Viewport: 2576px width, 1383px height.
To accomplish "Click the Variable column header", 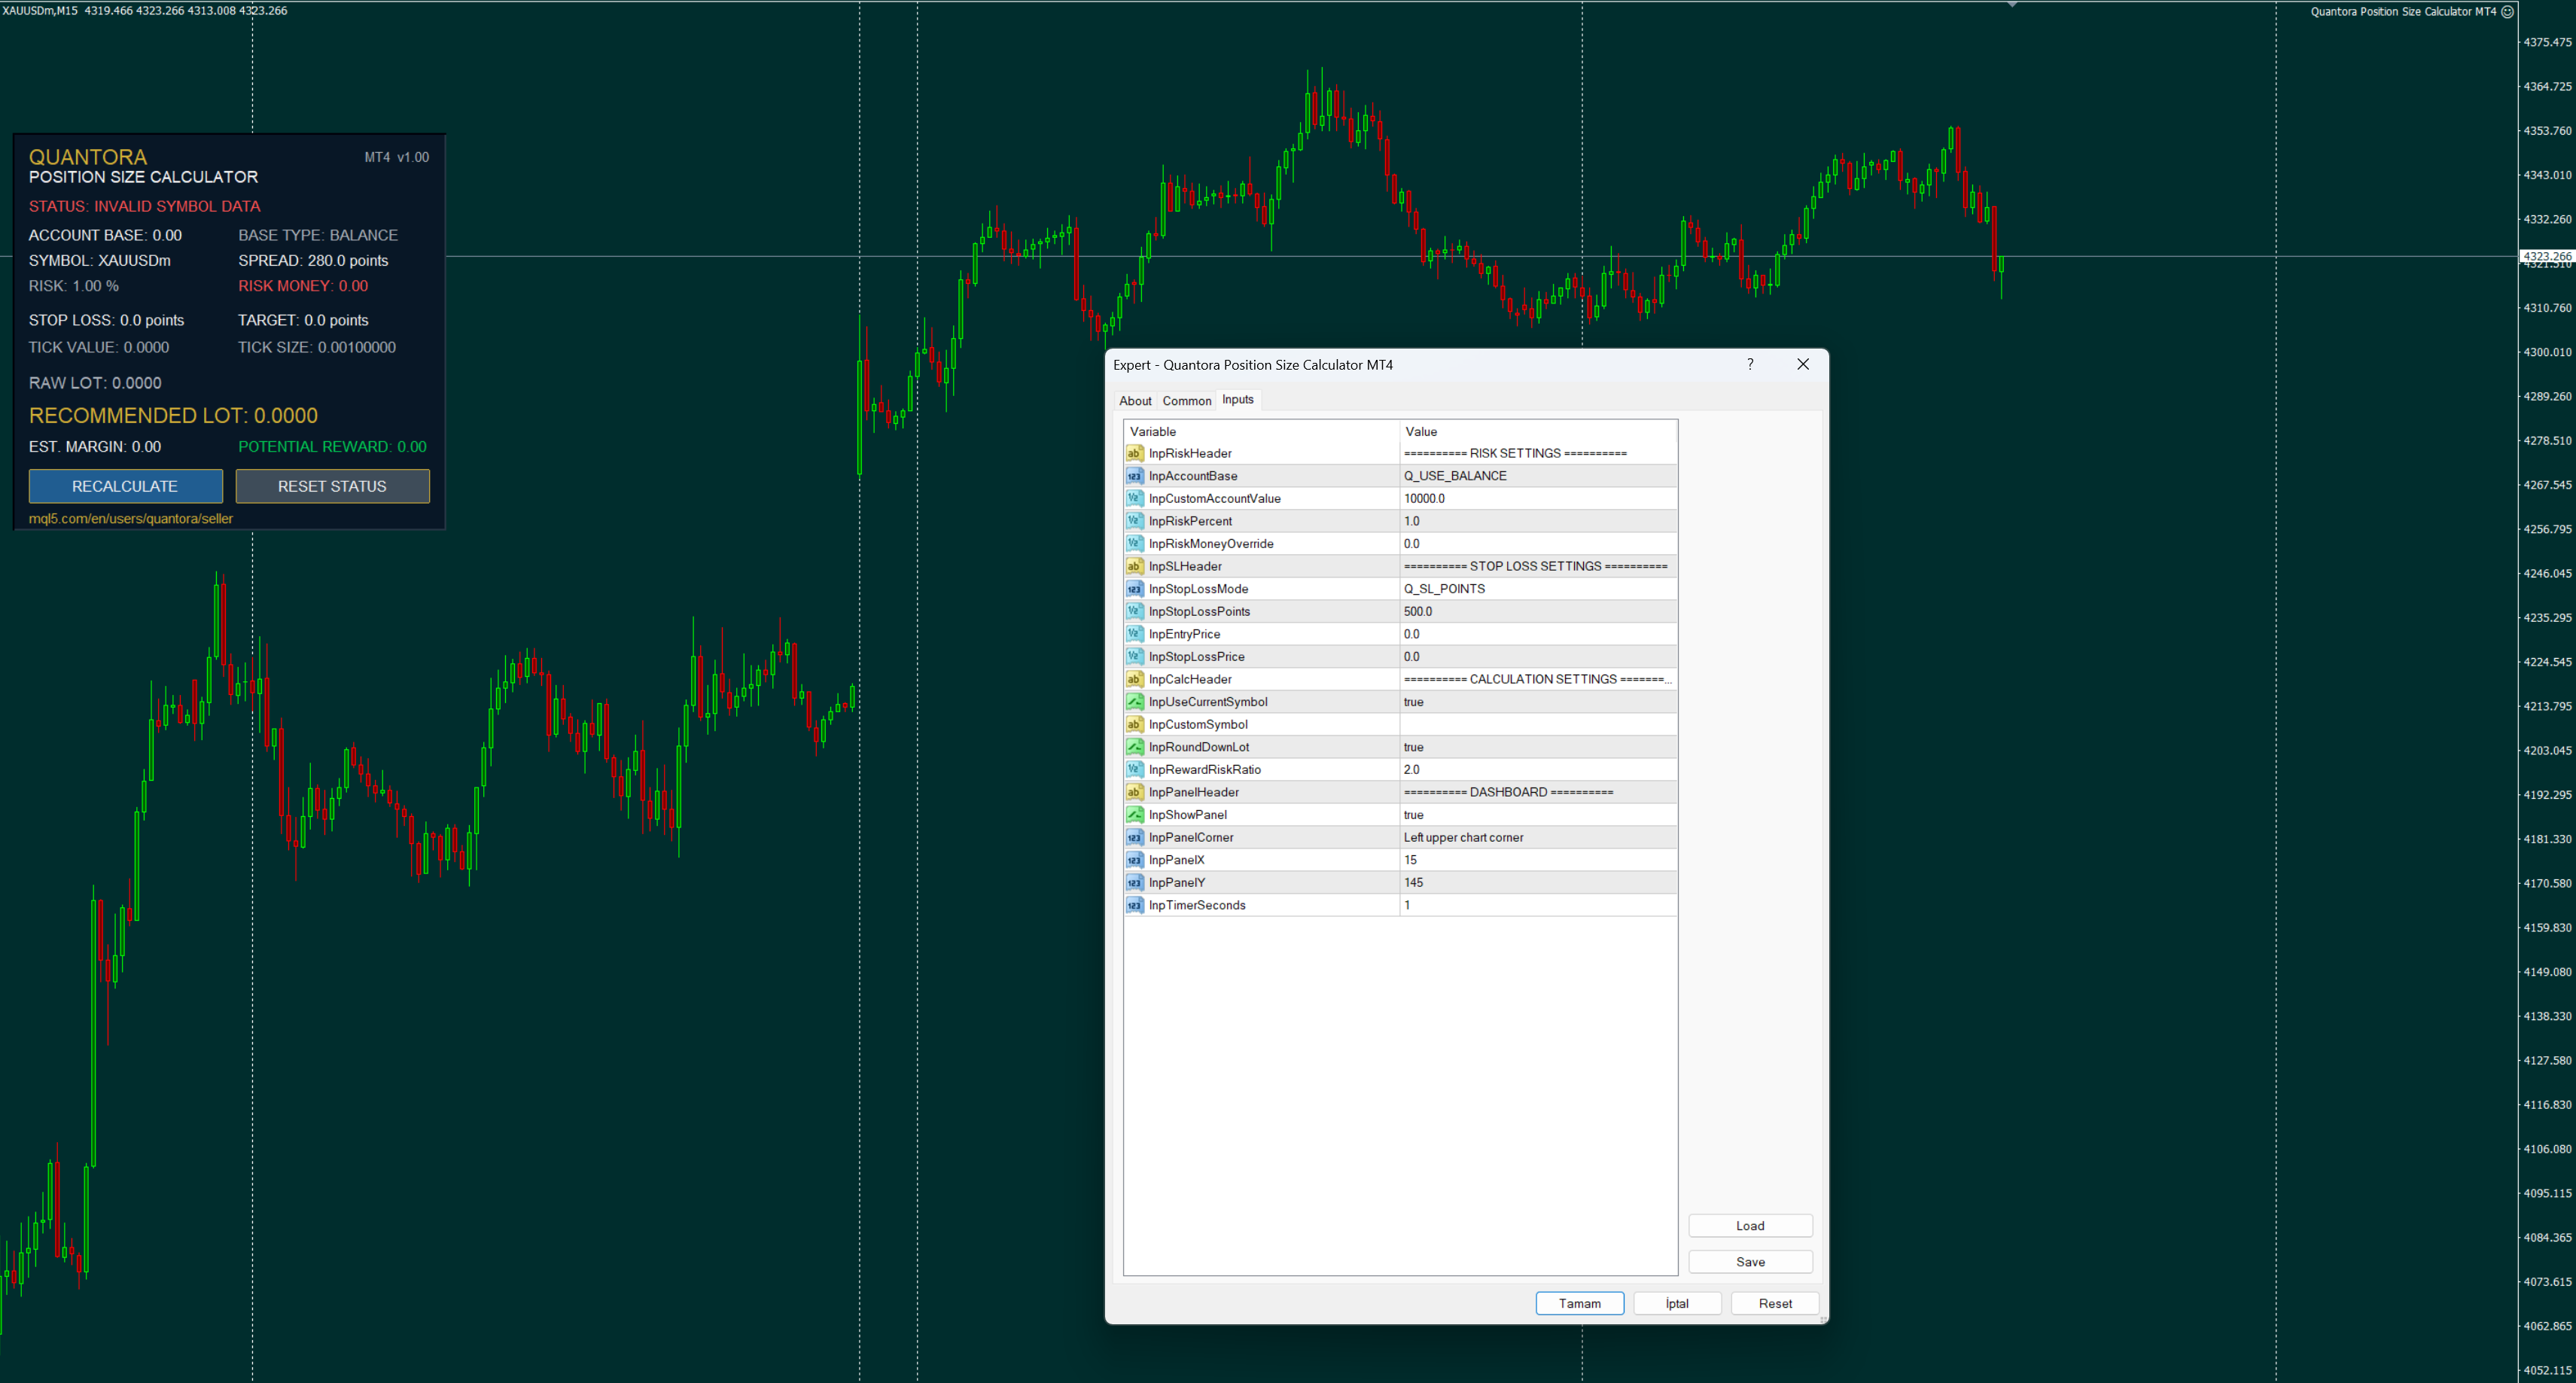I will 1261,431.
